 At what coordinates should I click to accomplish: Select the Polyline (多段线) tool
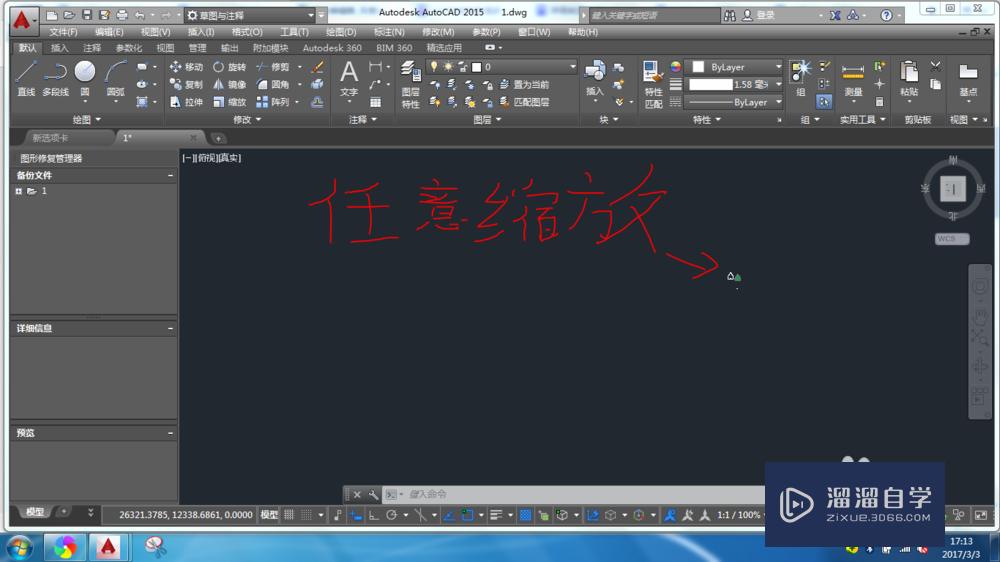pos(55,78)
